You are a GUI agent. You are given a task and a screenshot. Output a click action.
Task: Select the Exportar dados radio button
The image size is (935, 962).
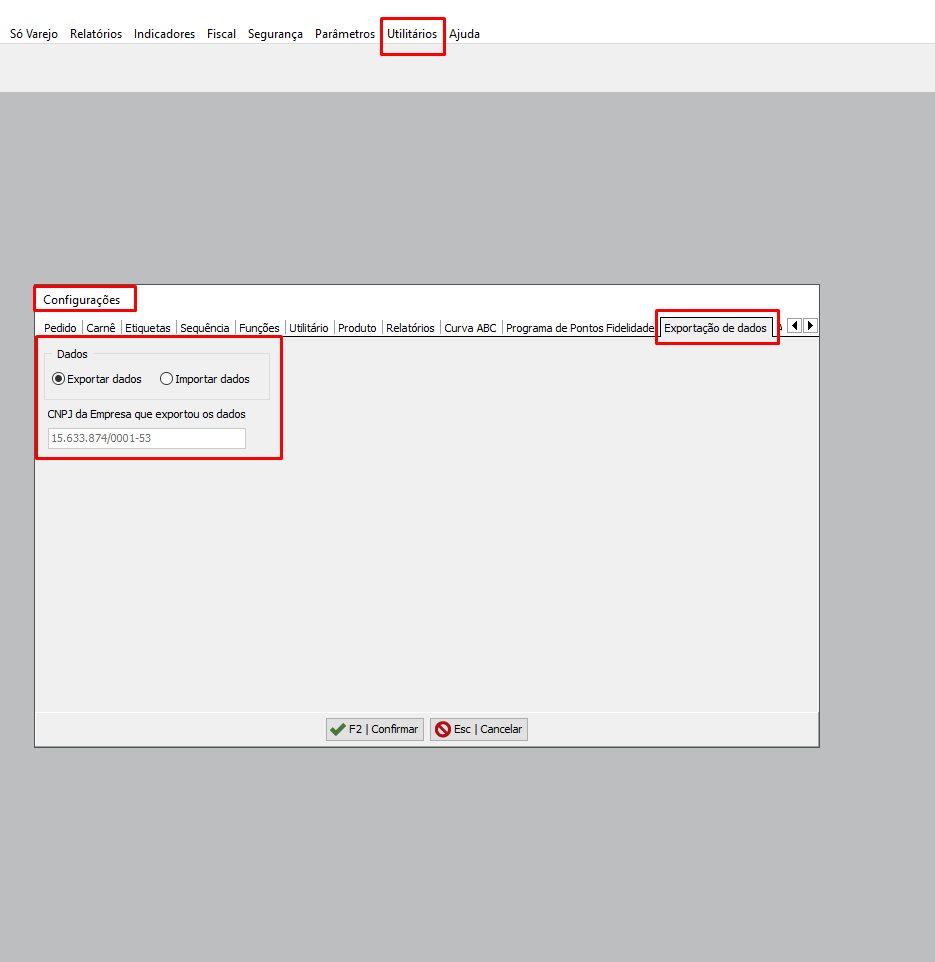(x=59, y=379)
